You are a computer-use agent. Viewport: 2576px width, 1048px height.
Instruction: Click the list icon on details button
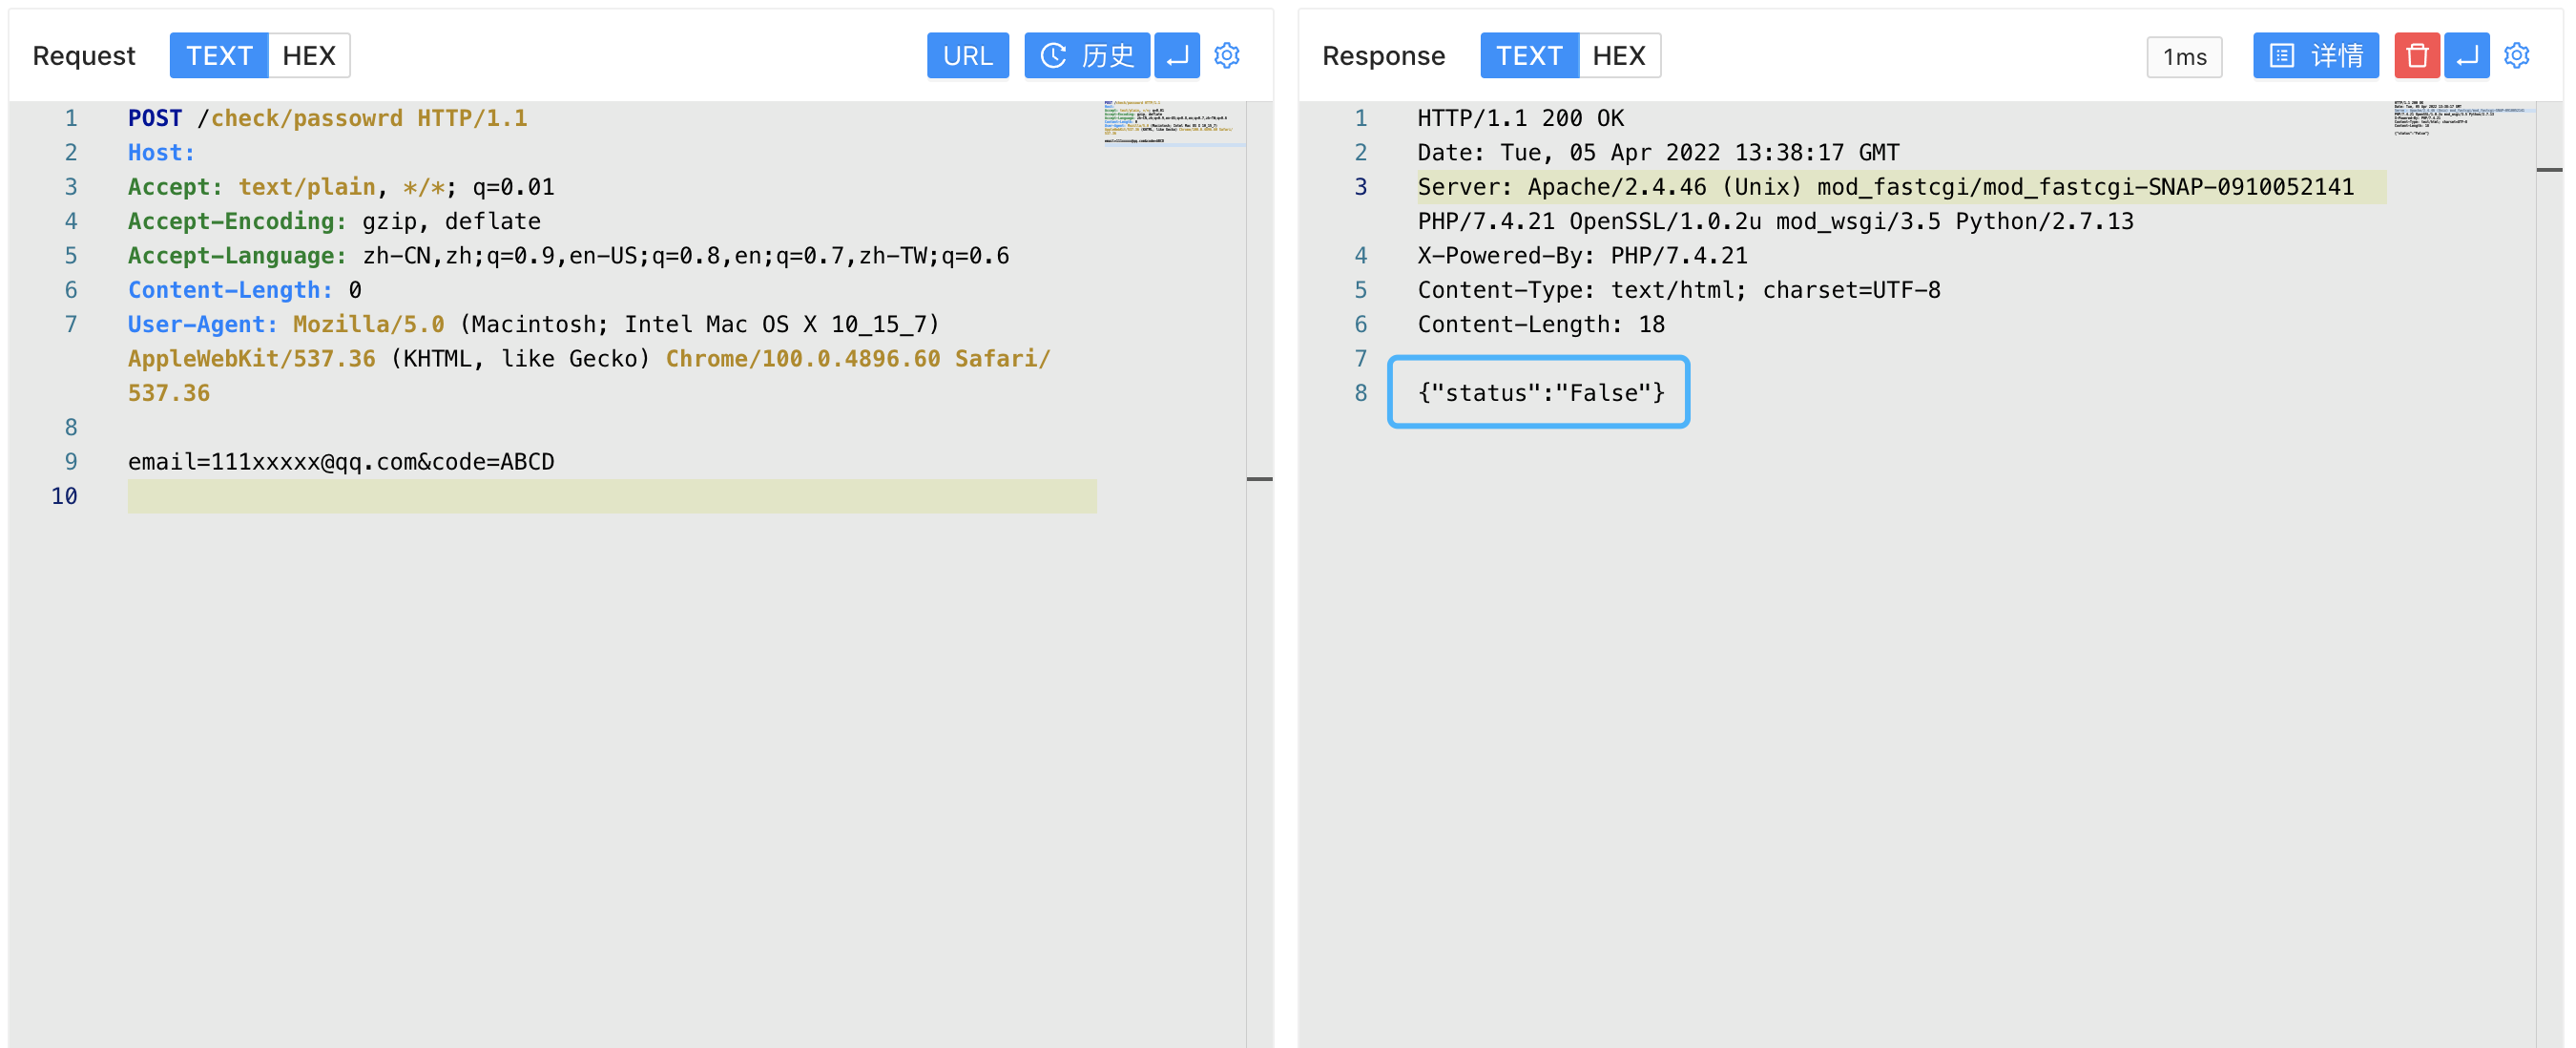tap(2281, 56)
